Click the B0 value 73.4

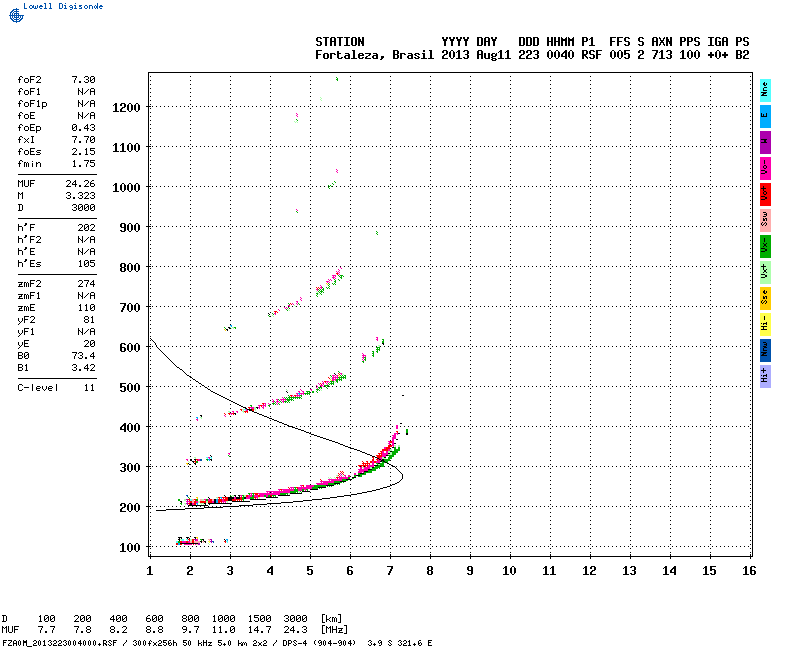coord(83,356)
